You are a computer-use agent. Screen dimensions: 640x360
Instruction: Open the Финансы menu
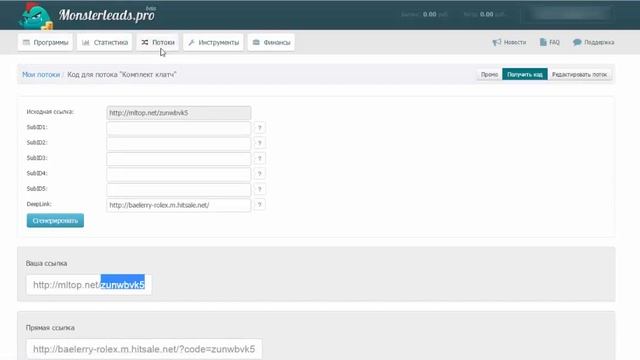(271, 42)
